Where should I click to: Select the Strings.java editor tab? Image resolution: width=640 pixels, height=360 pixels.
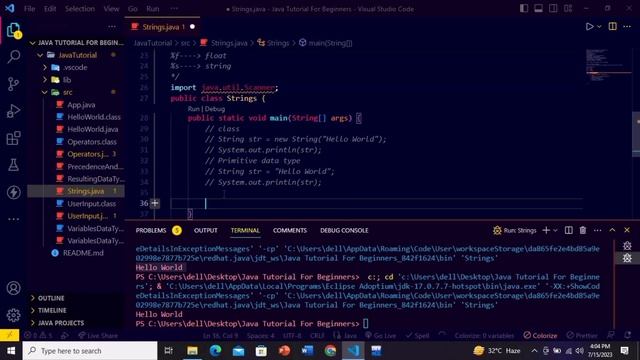click(162, 27)
